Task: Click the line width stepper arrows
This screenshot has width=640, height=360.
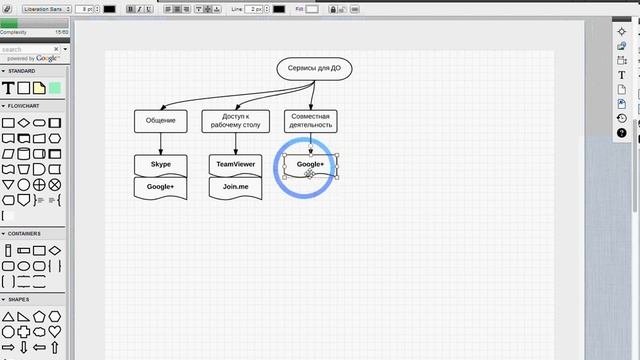Action: coord(267,9)
